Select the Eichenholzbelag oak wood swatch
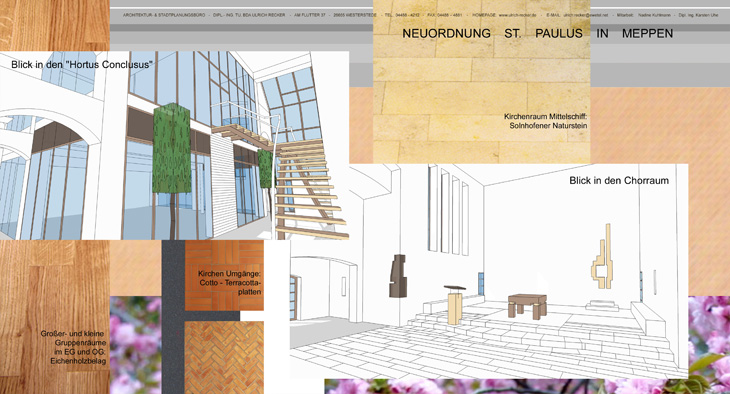Screen dimensions: 730x394 [54, 317]
